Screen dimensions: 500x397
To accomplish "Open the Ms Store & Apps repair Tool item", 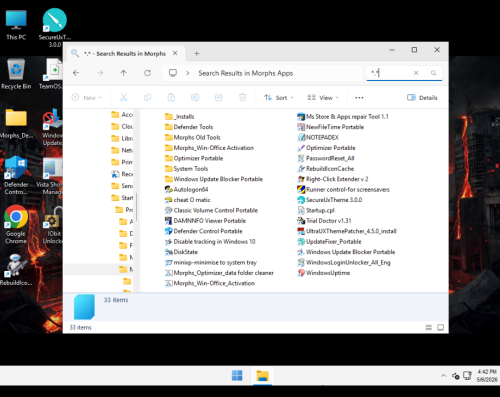I will pos(343,117).
